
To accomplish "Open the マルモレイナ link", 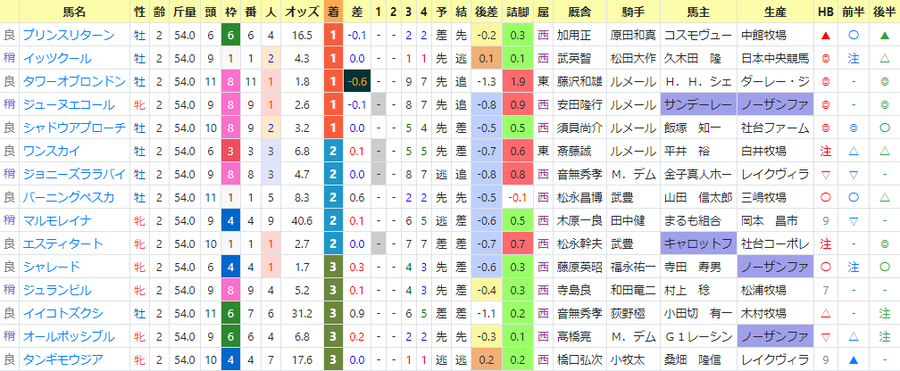I will click(56, 221).
